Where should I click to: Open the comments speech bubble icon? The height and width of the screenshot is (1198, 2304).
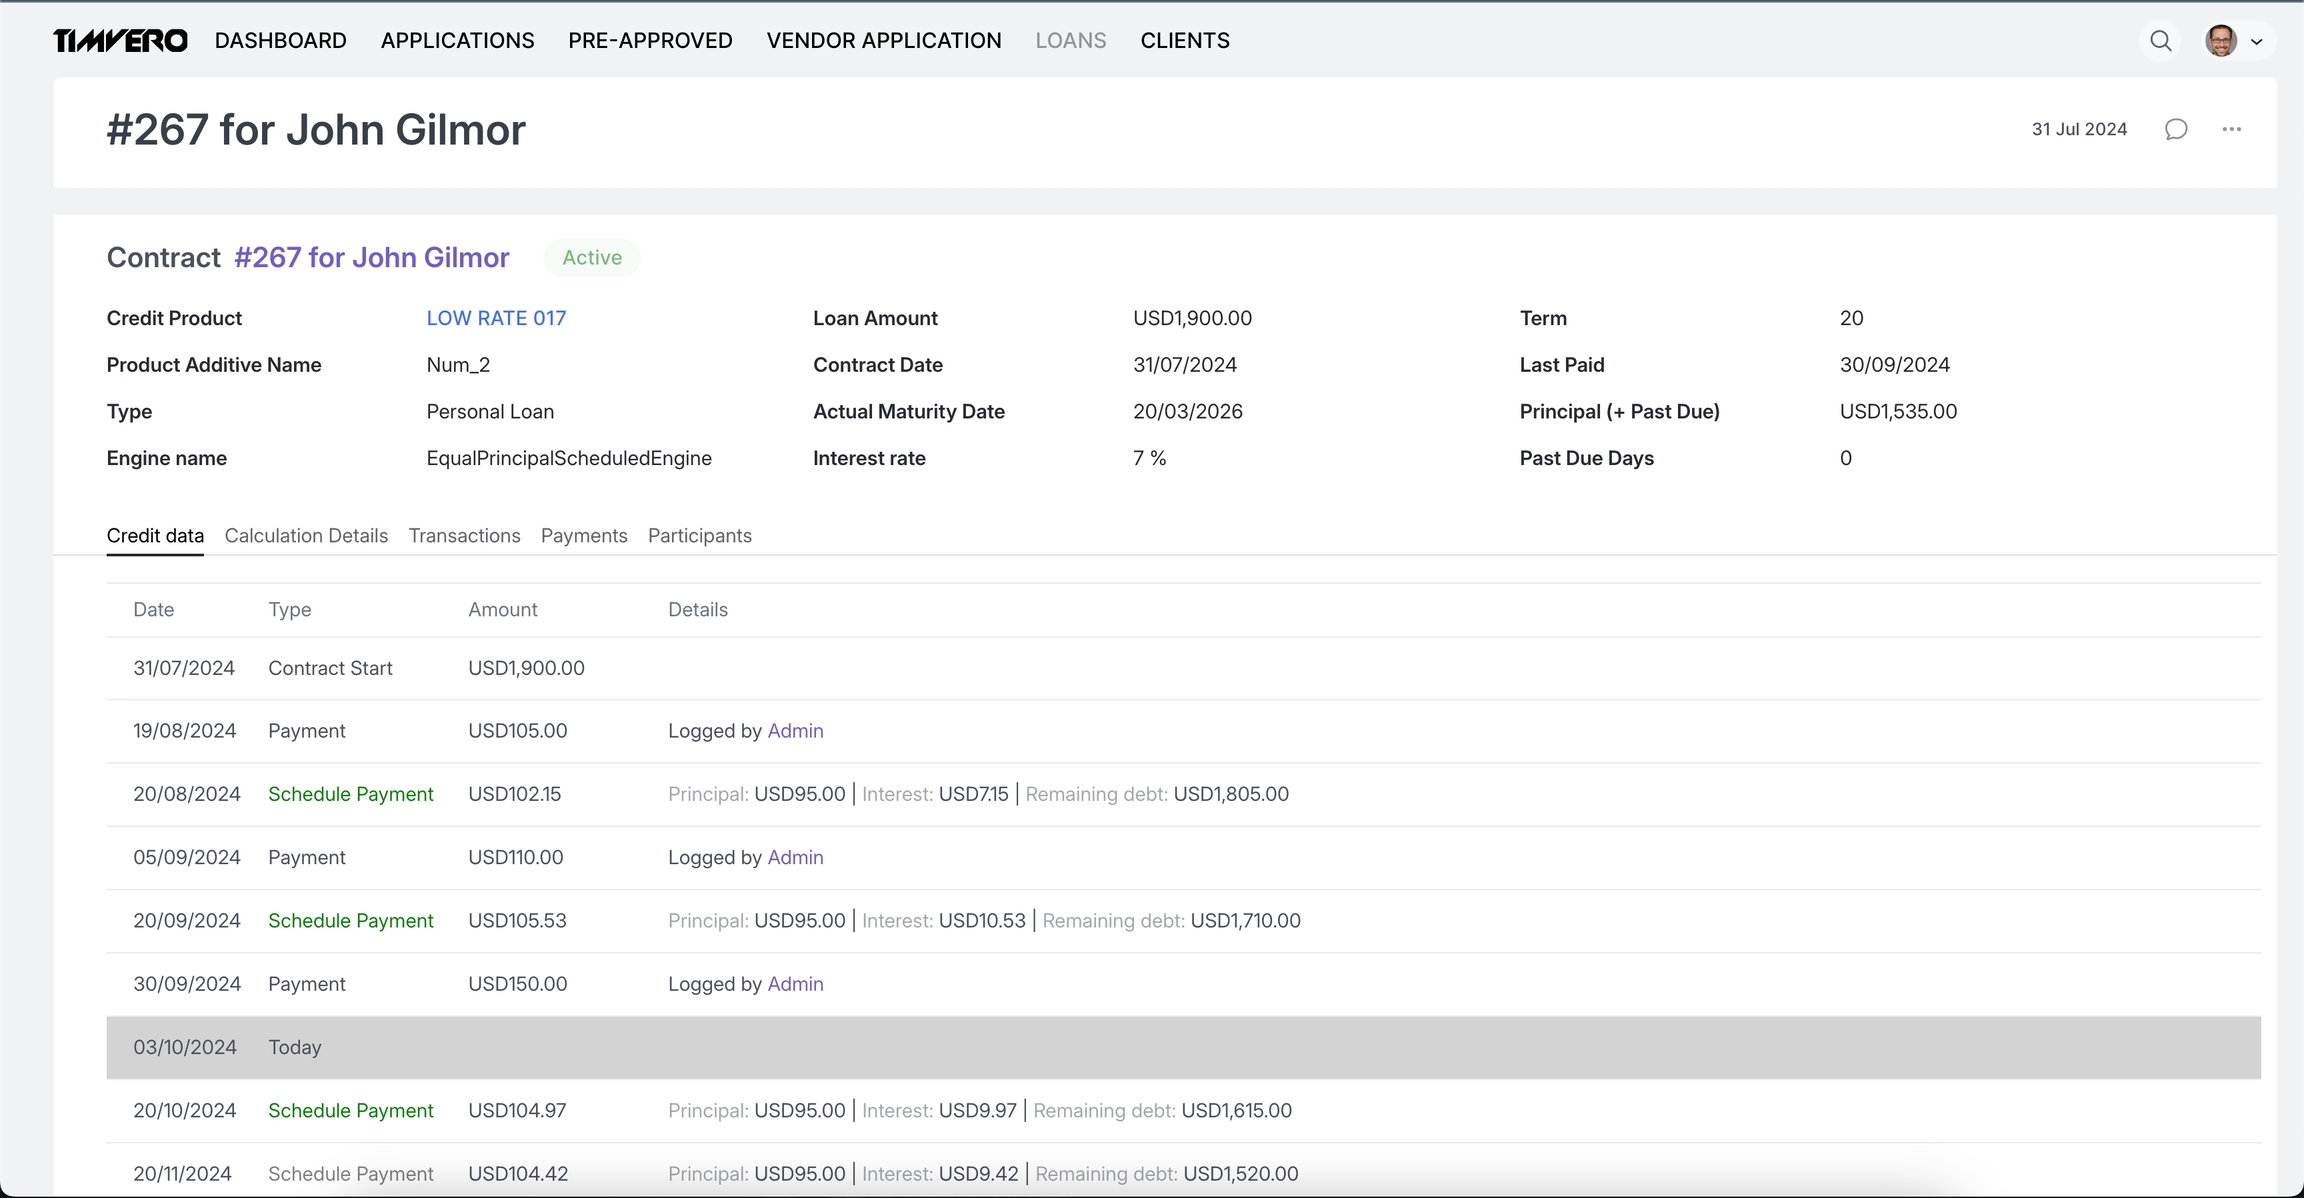[x=2176, y=129]
